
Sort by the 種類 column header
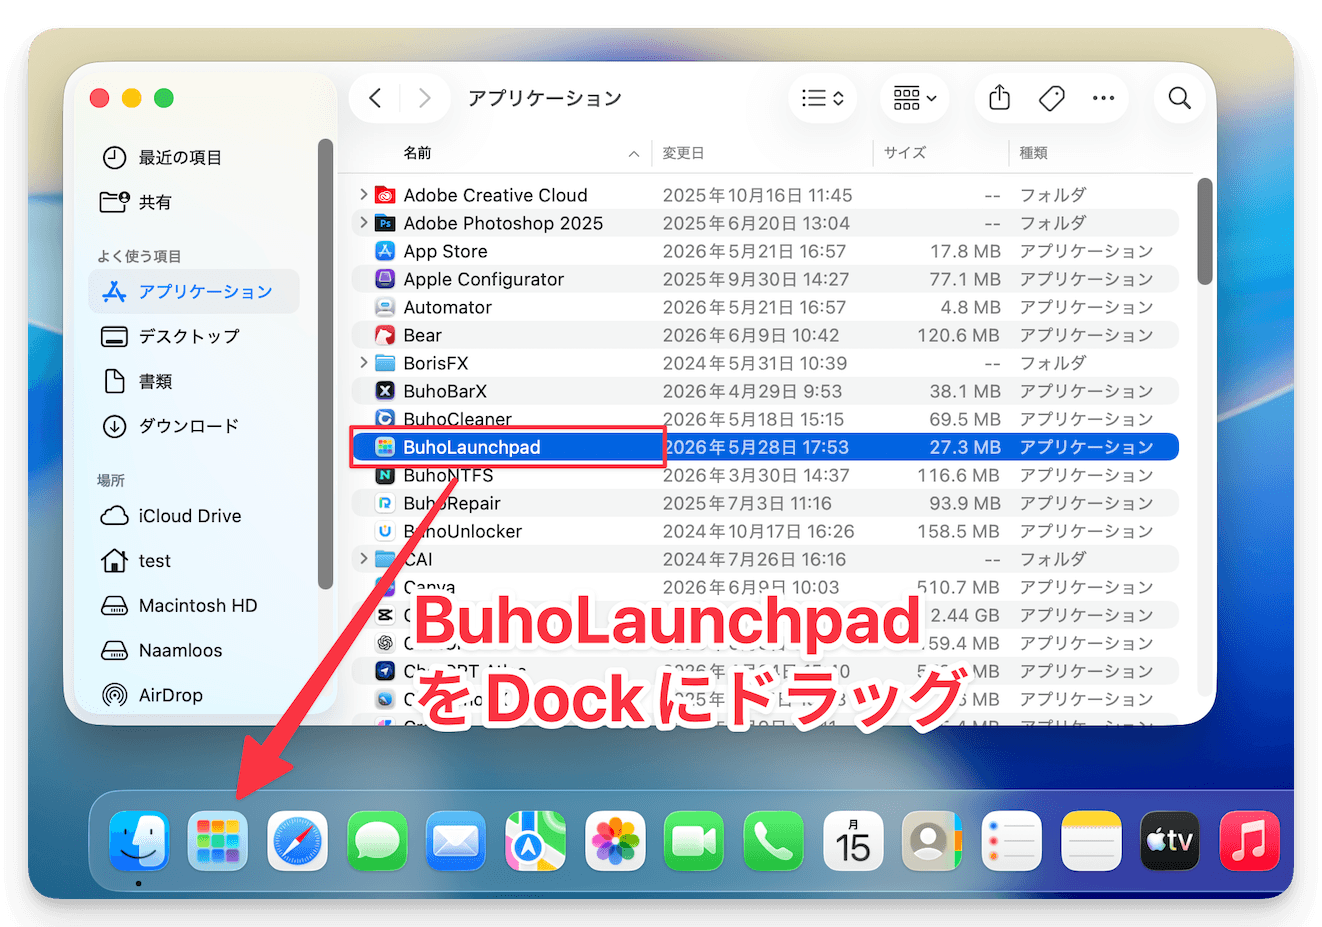(1034, 153)
